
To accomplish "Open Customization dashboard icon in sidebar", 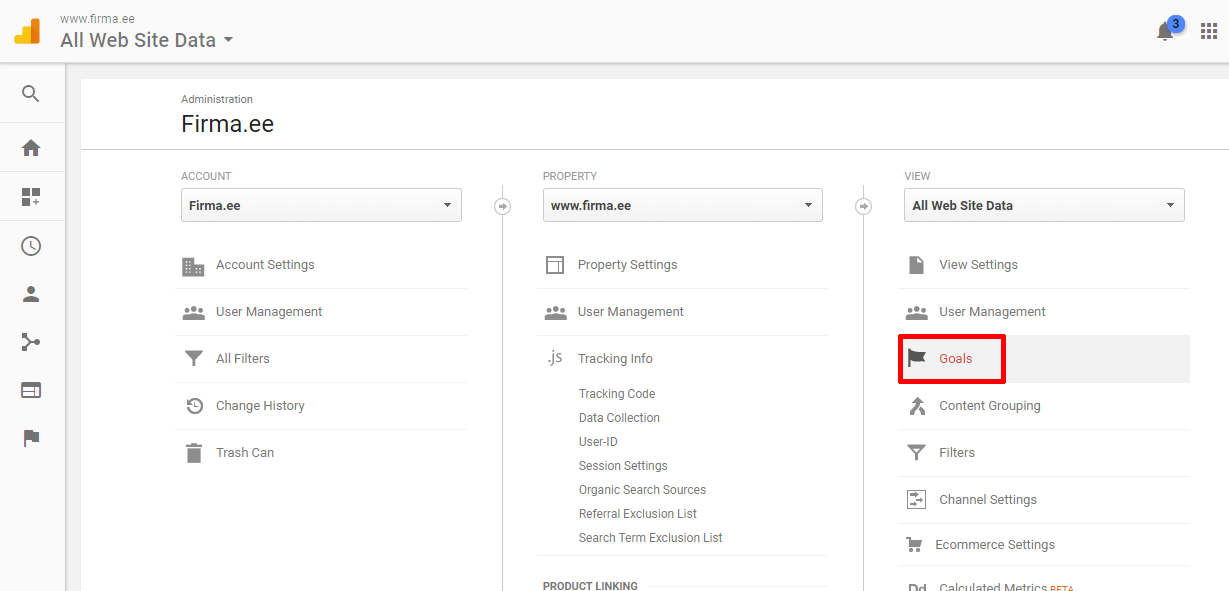I will (x=31, y=197).
